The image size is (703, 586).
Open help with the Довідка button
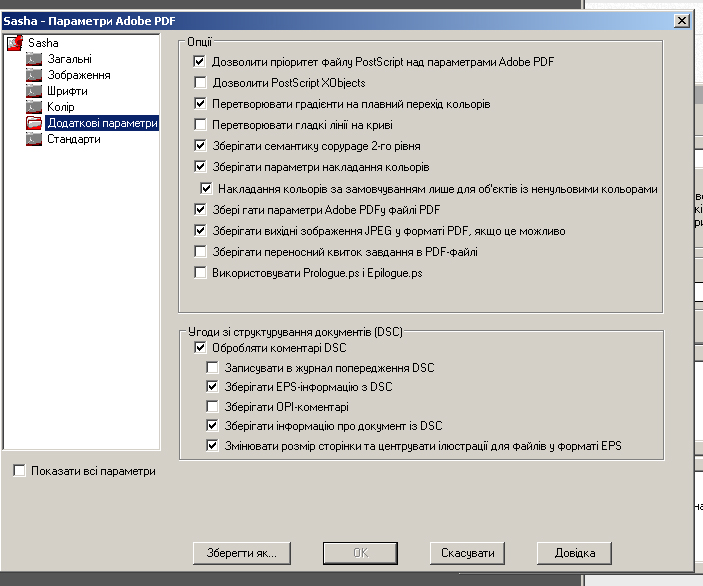(x=574, y=553)
